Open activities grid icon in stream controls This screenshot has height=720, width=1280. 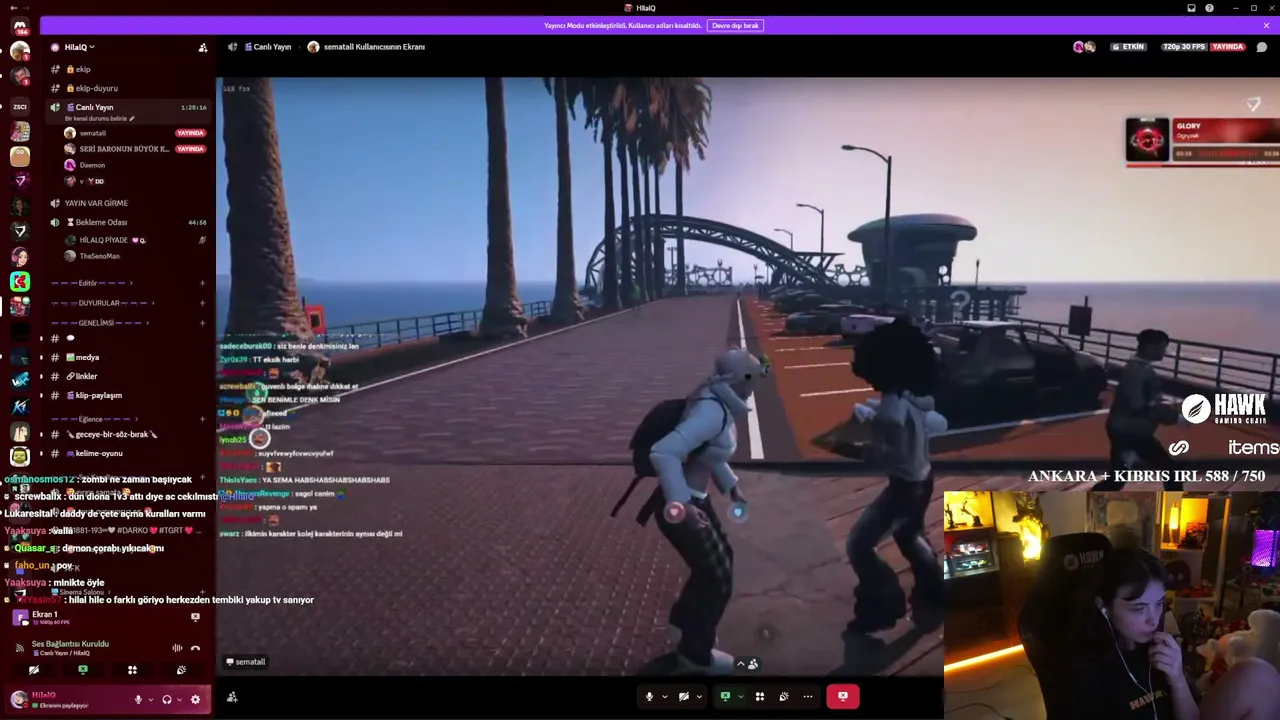tap(760, 696)
